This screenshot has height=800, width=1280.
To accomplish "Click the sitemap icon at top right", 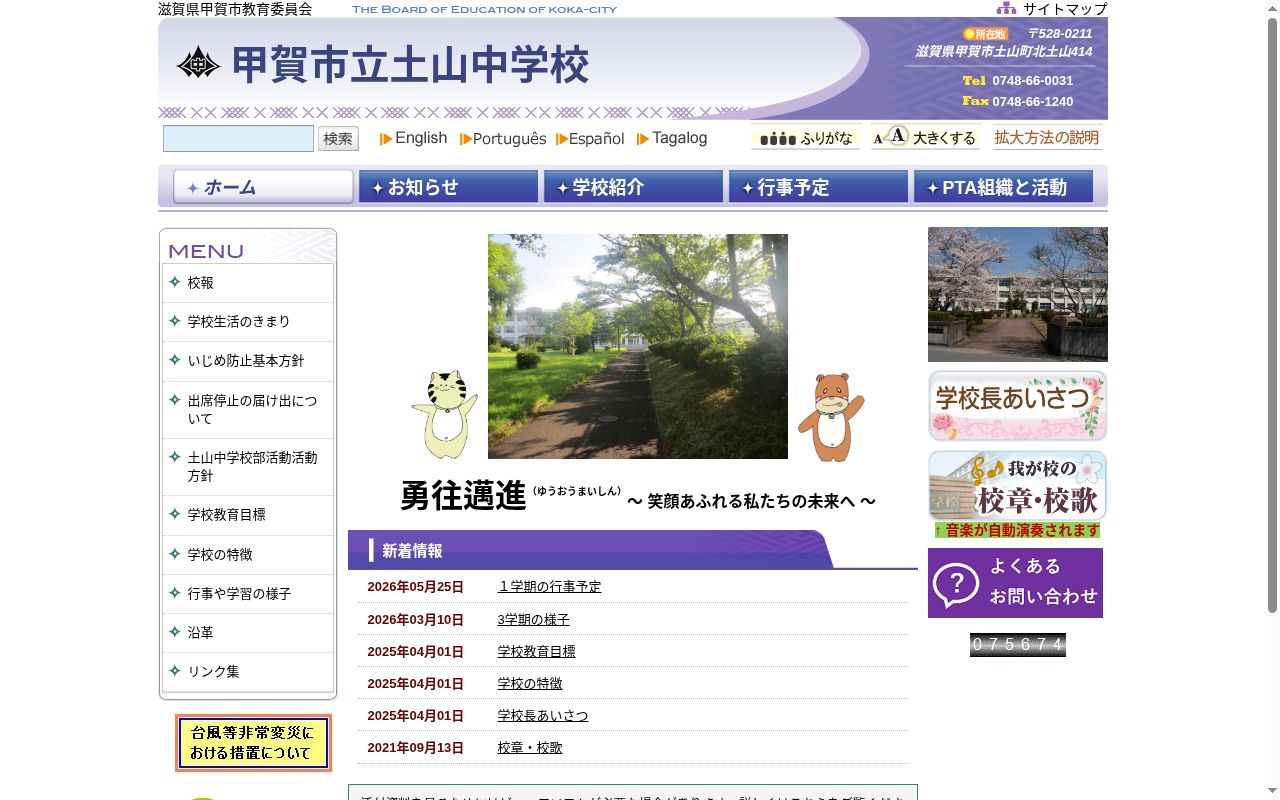I will point(1006,8).
